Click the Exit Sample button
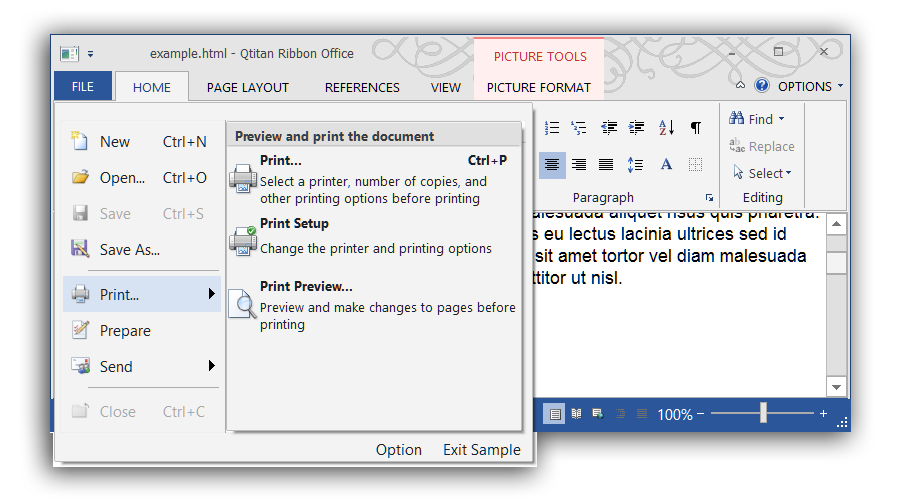900x500 pixels. click(482, 450)
